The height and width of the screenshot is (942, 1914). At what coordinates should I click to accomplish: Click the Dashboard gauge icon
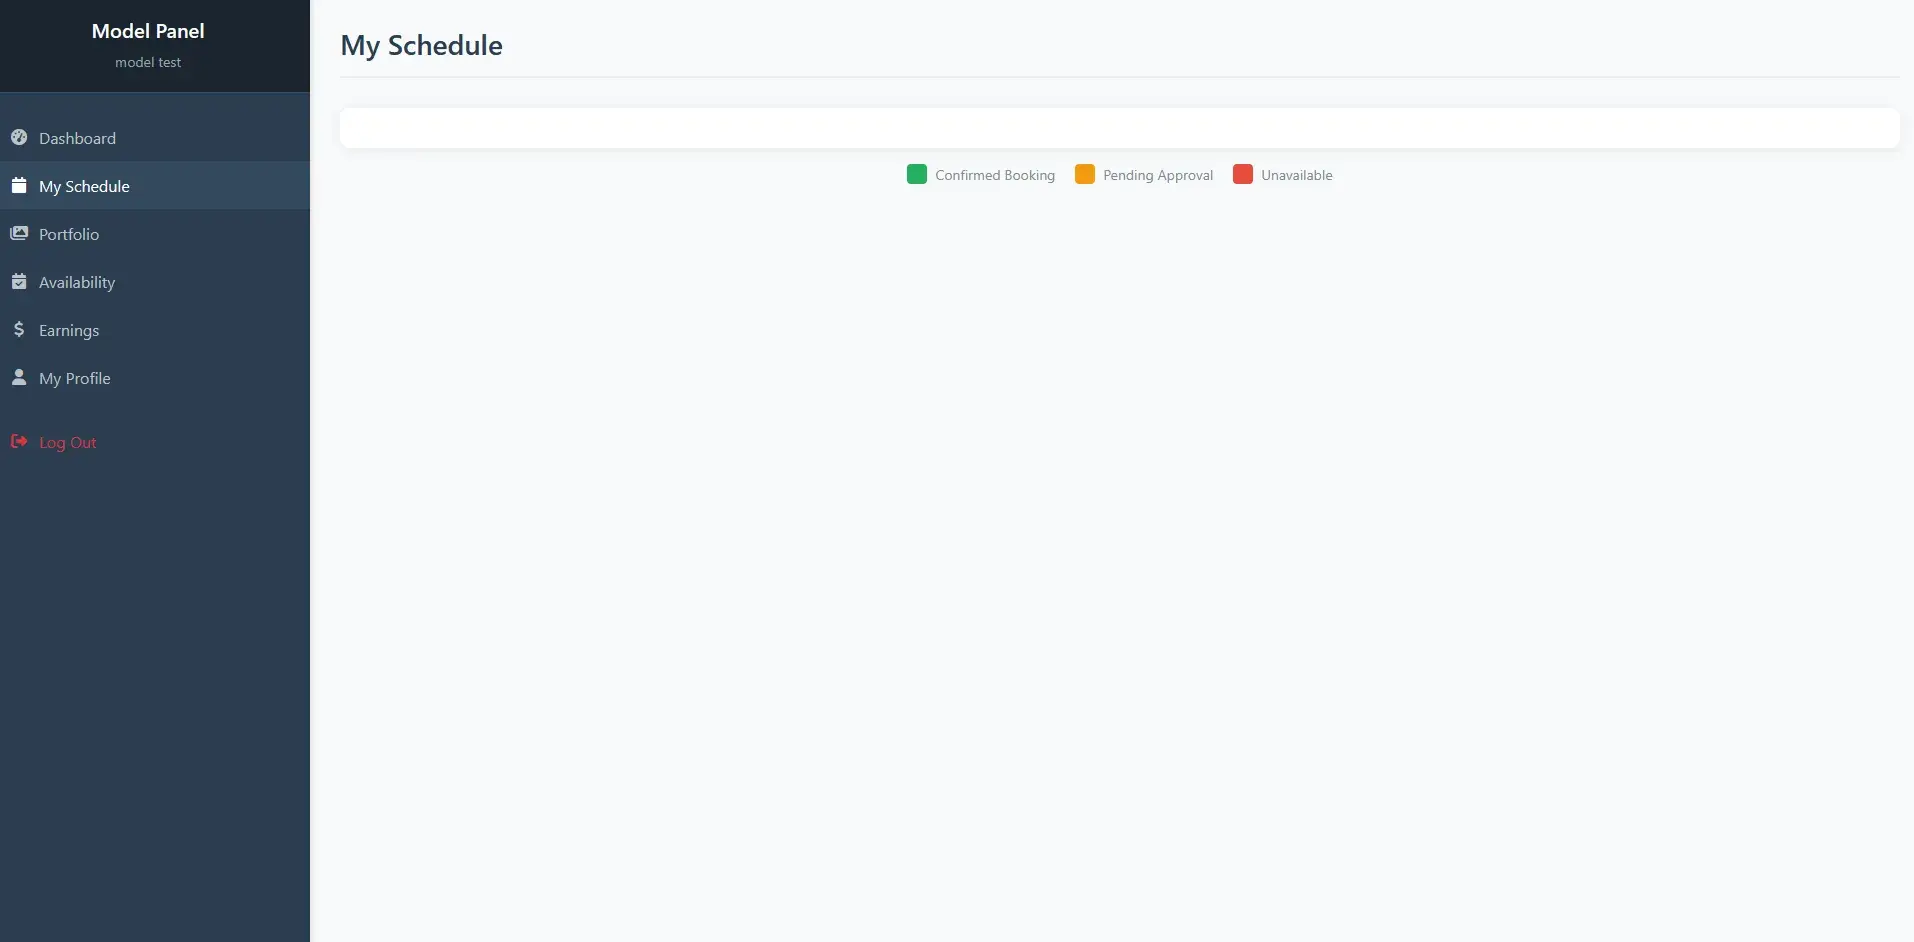[19, 137]
